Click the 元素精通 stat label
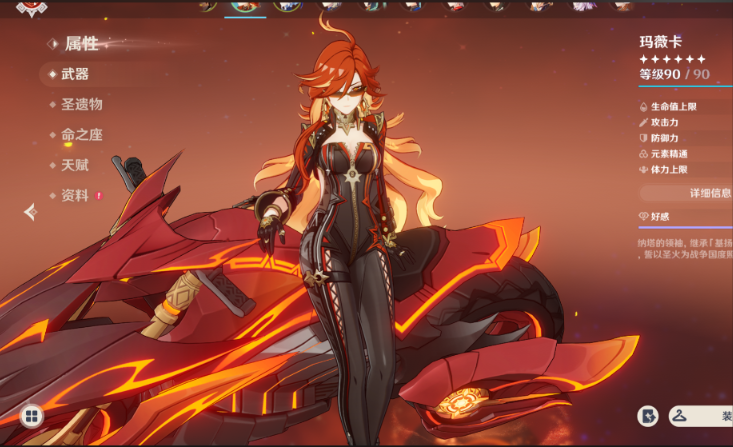The height and width of the screenshot is (447, 733). coord(669,154)
